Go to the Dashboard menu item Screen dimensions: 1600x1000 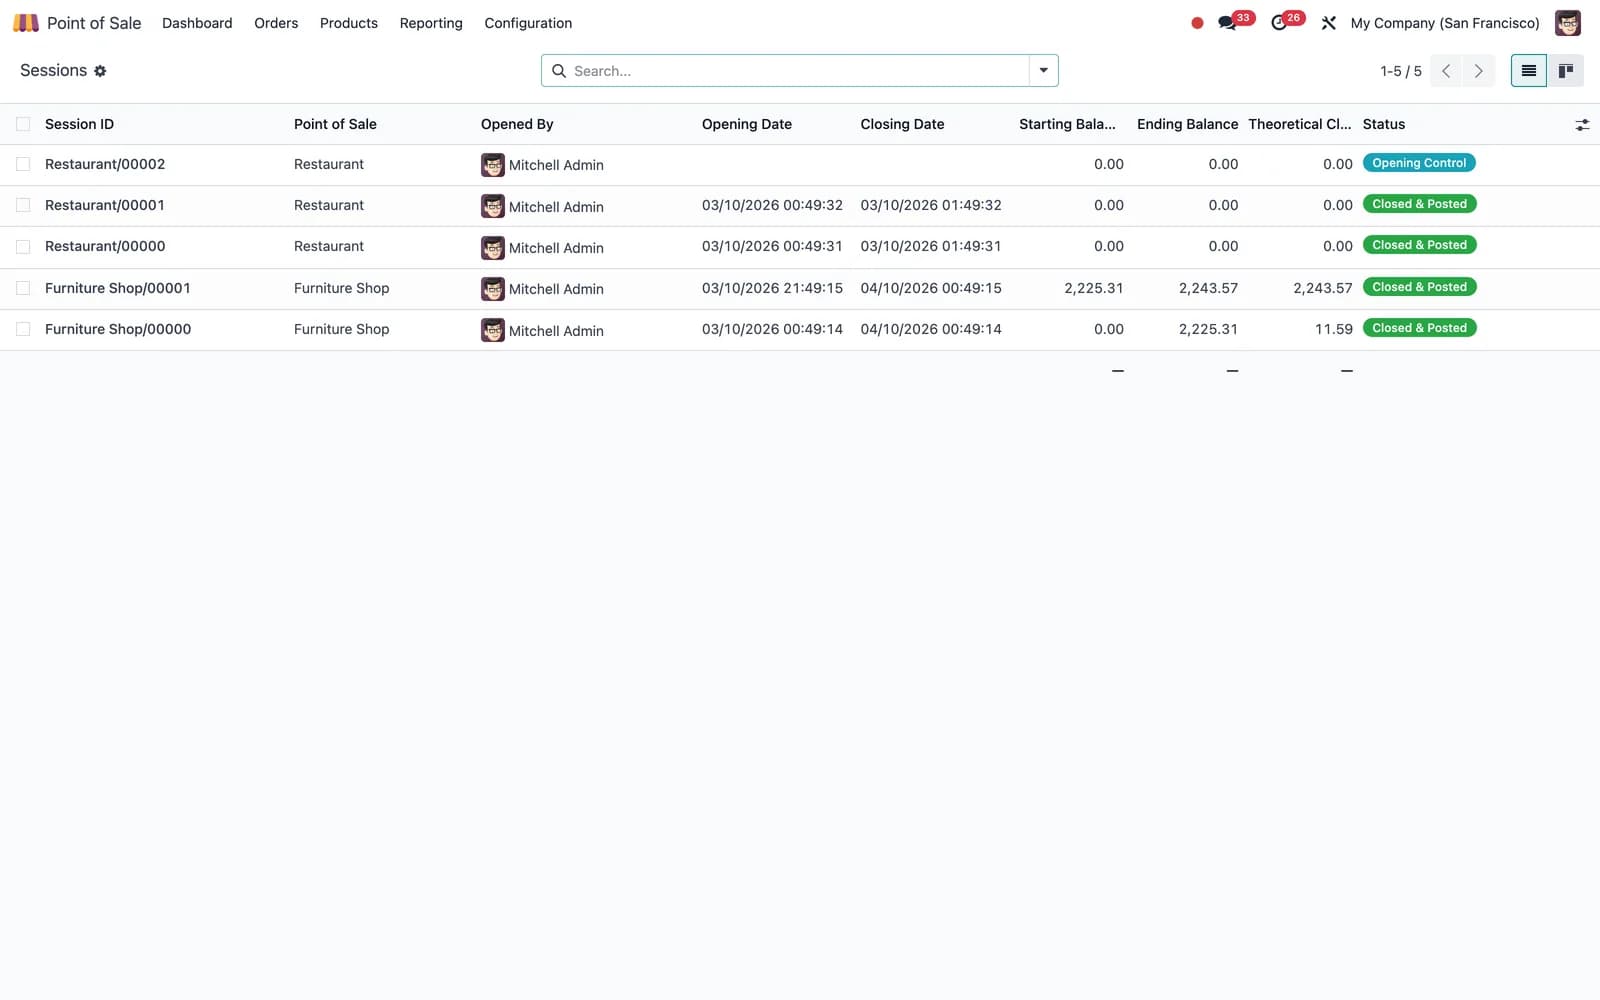tap(197, 23)
